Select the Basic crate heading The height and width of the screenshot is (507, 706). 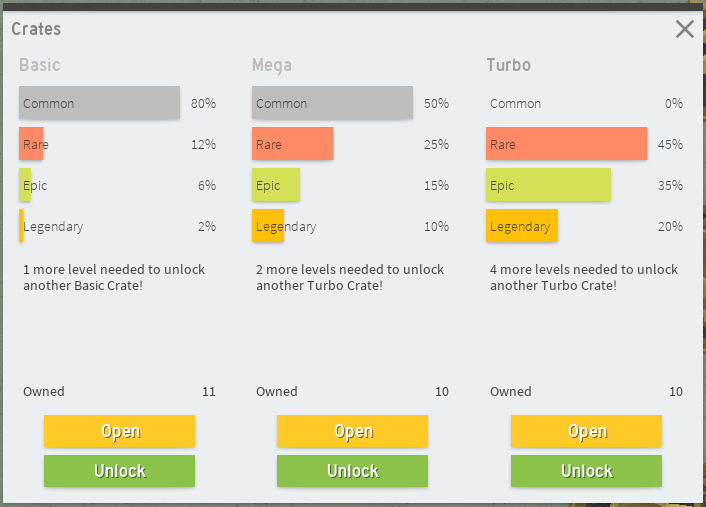(x=40, y=65)
